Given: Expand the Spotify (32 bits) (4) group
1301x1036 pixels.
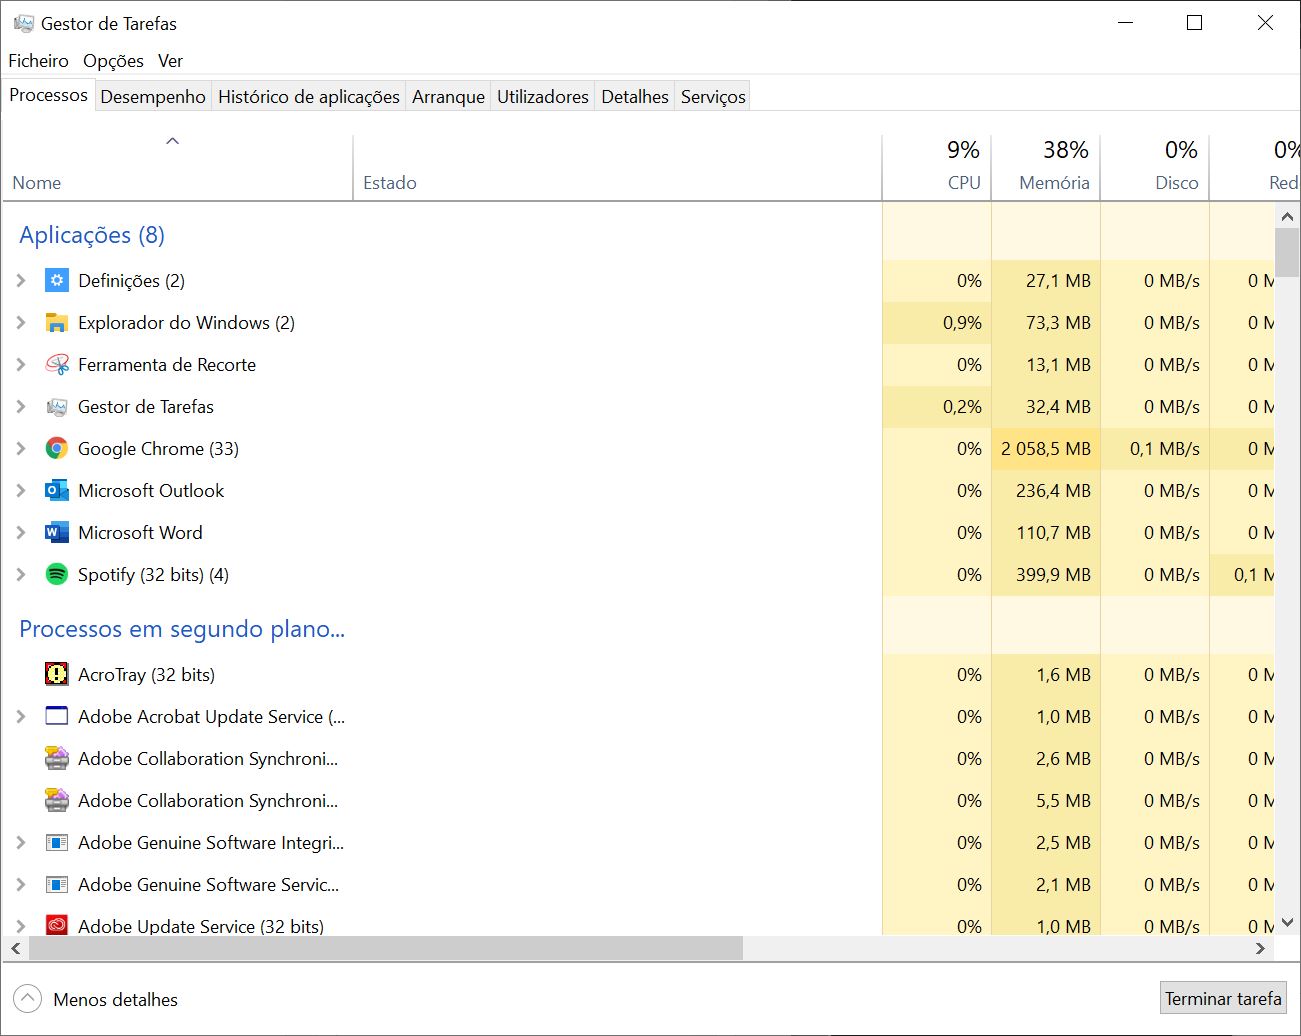Looking at the screenshot, I should (x=21, y=575).
